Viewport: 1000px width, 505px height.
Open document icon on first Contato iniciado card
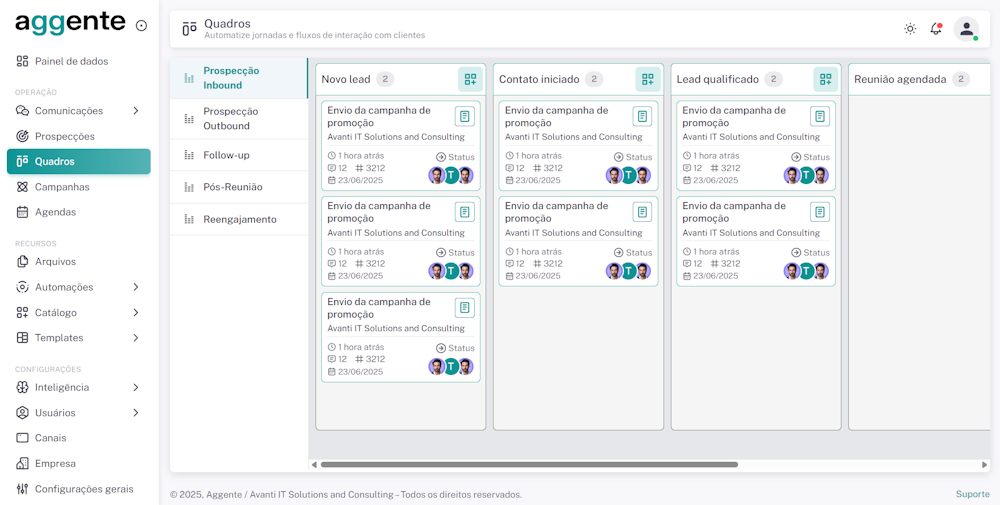point(642,116)
